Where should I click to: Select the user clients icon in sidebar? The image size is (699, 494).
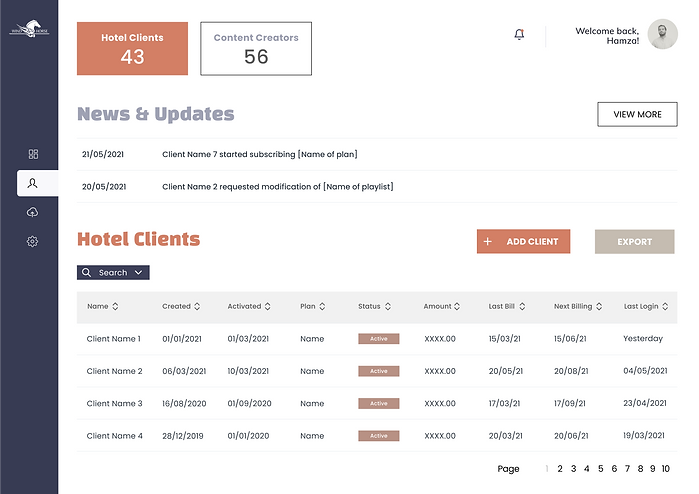coord(33,183)
